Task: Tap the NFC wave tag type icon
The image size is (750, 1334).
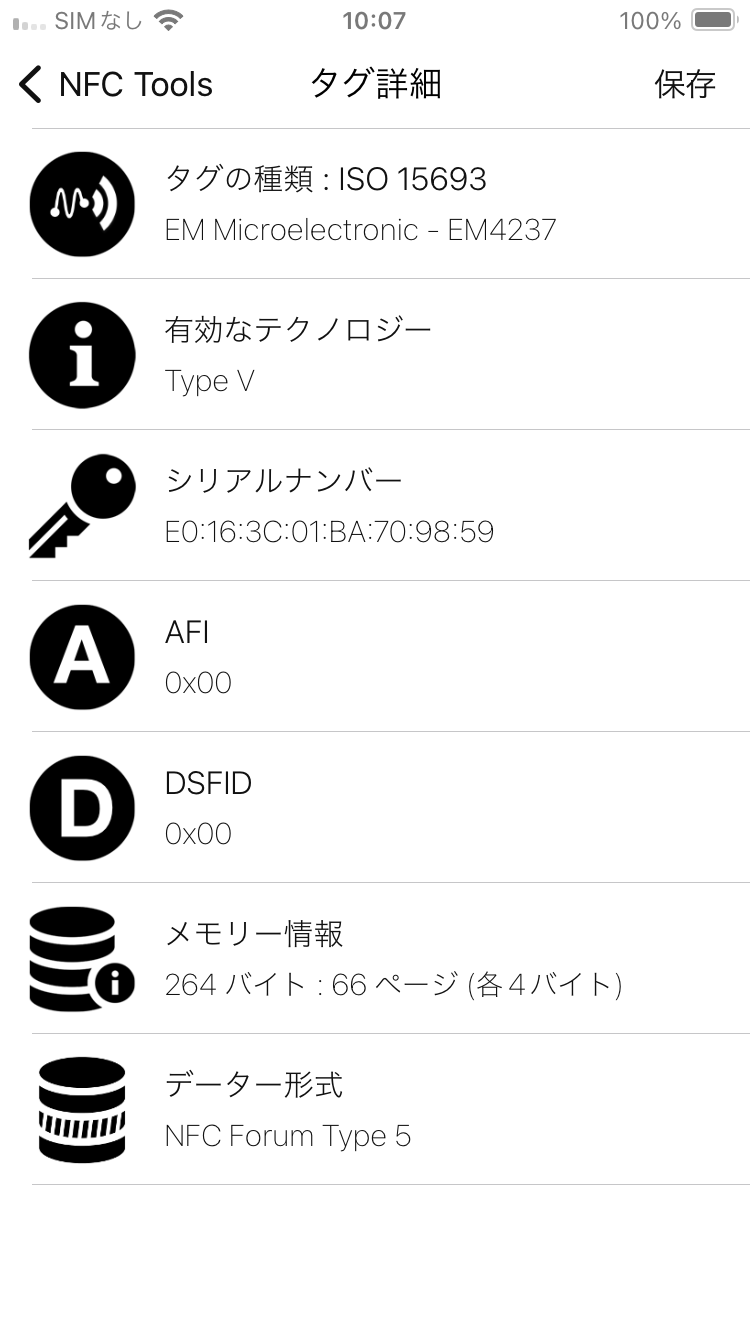Action: click(x=82, y=204)
